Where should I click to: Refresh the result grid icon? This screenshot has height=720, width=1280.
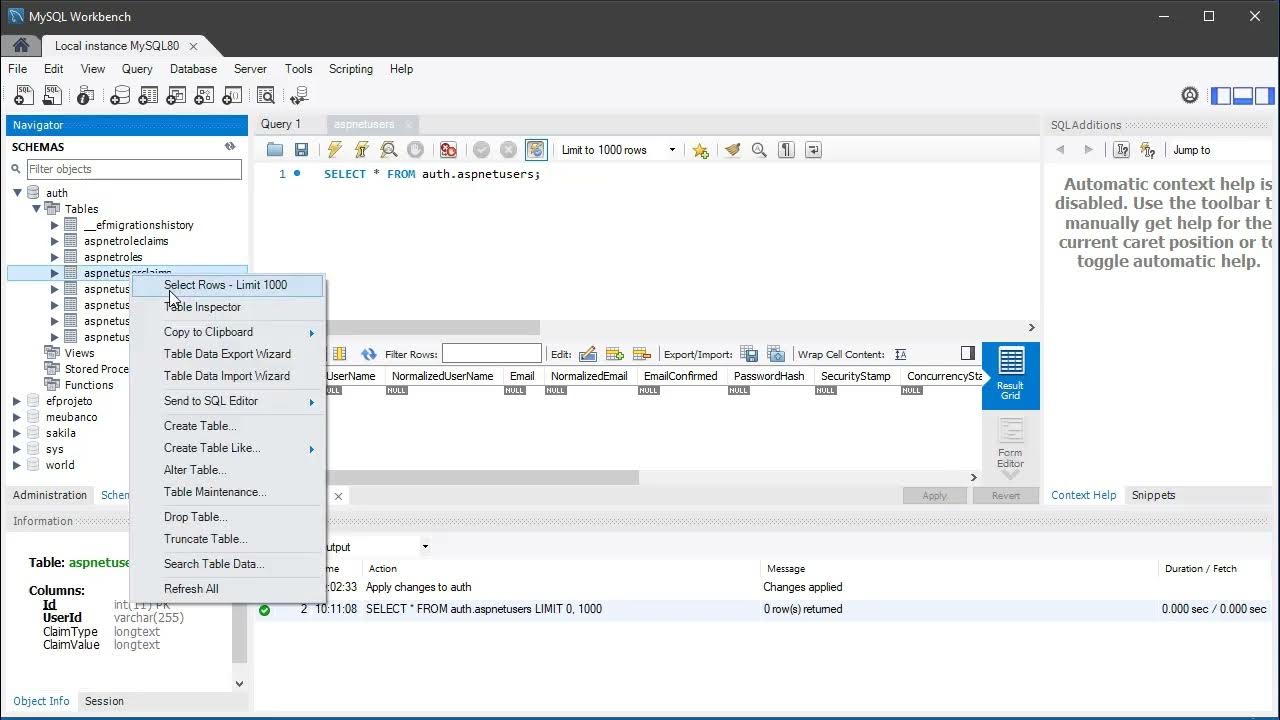coord(368,354)
